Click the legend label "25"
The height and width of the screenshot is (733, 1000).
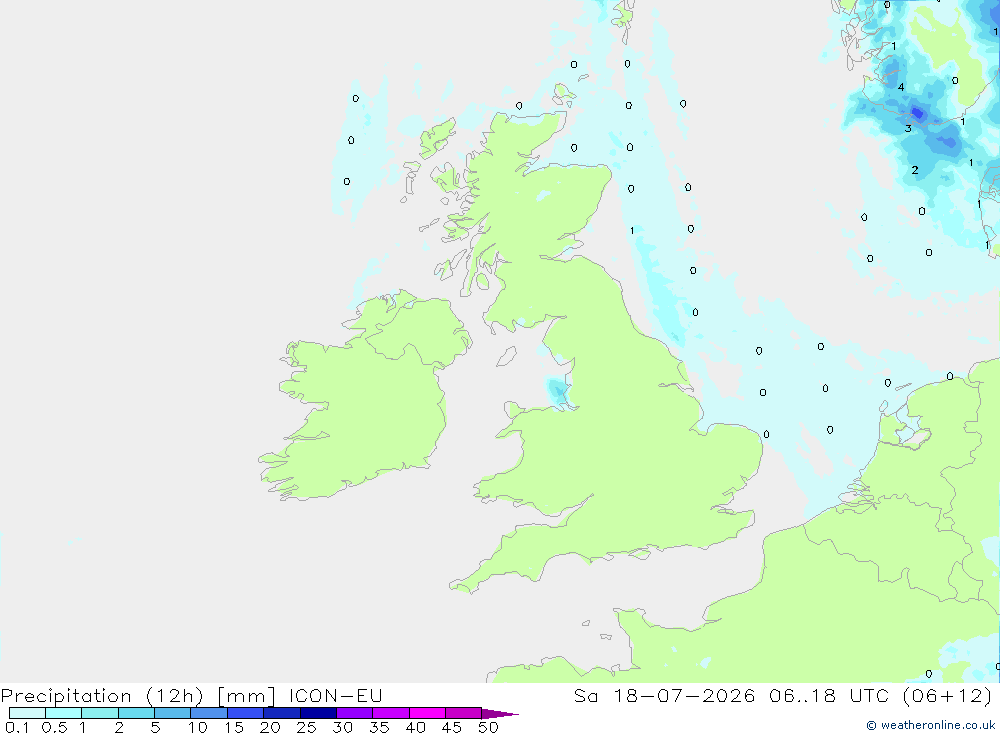pyautogui.click(x=306, y=727)
